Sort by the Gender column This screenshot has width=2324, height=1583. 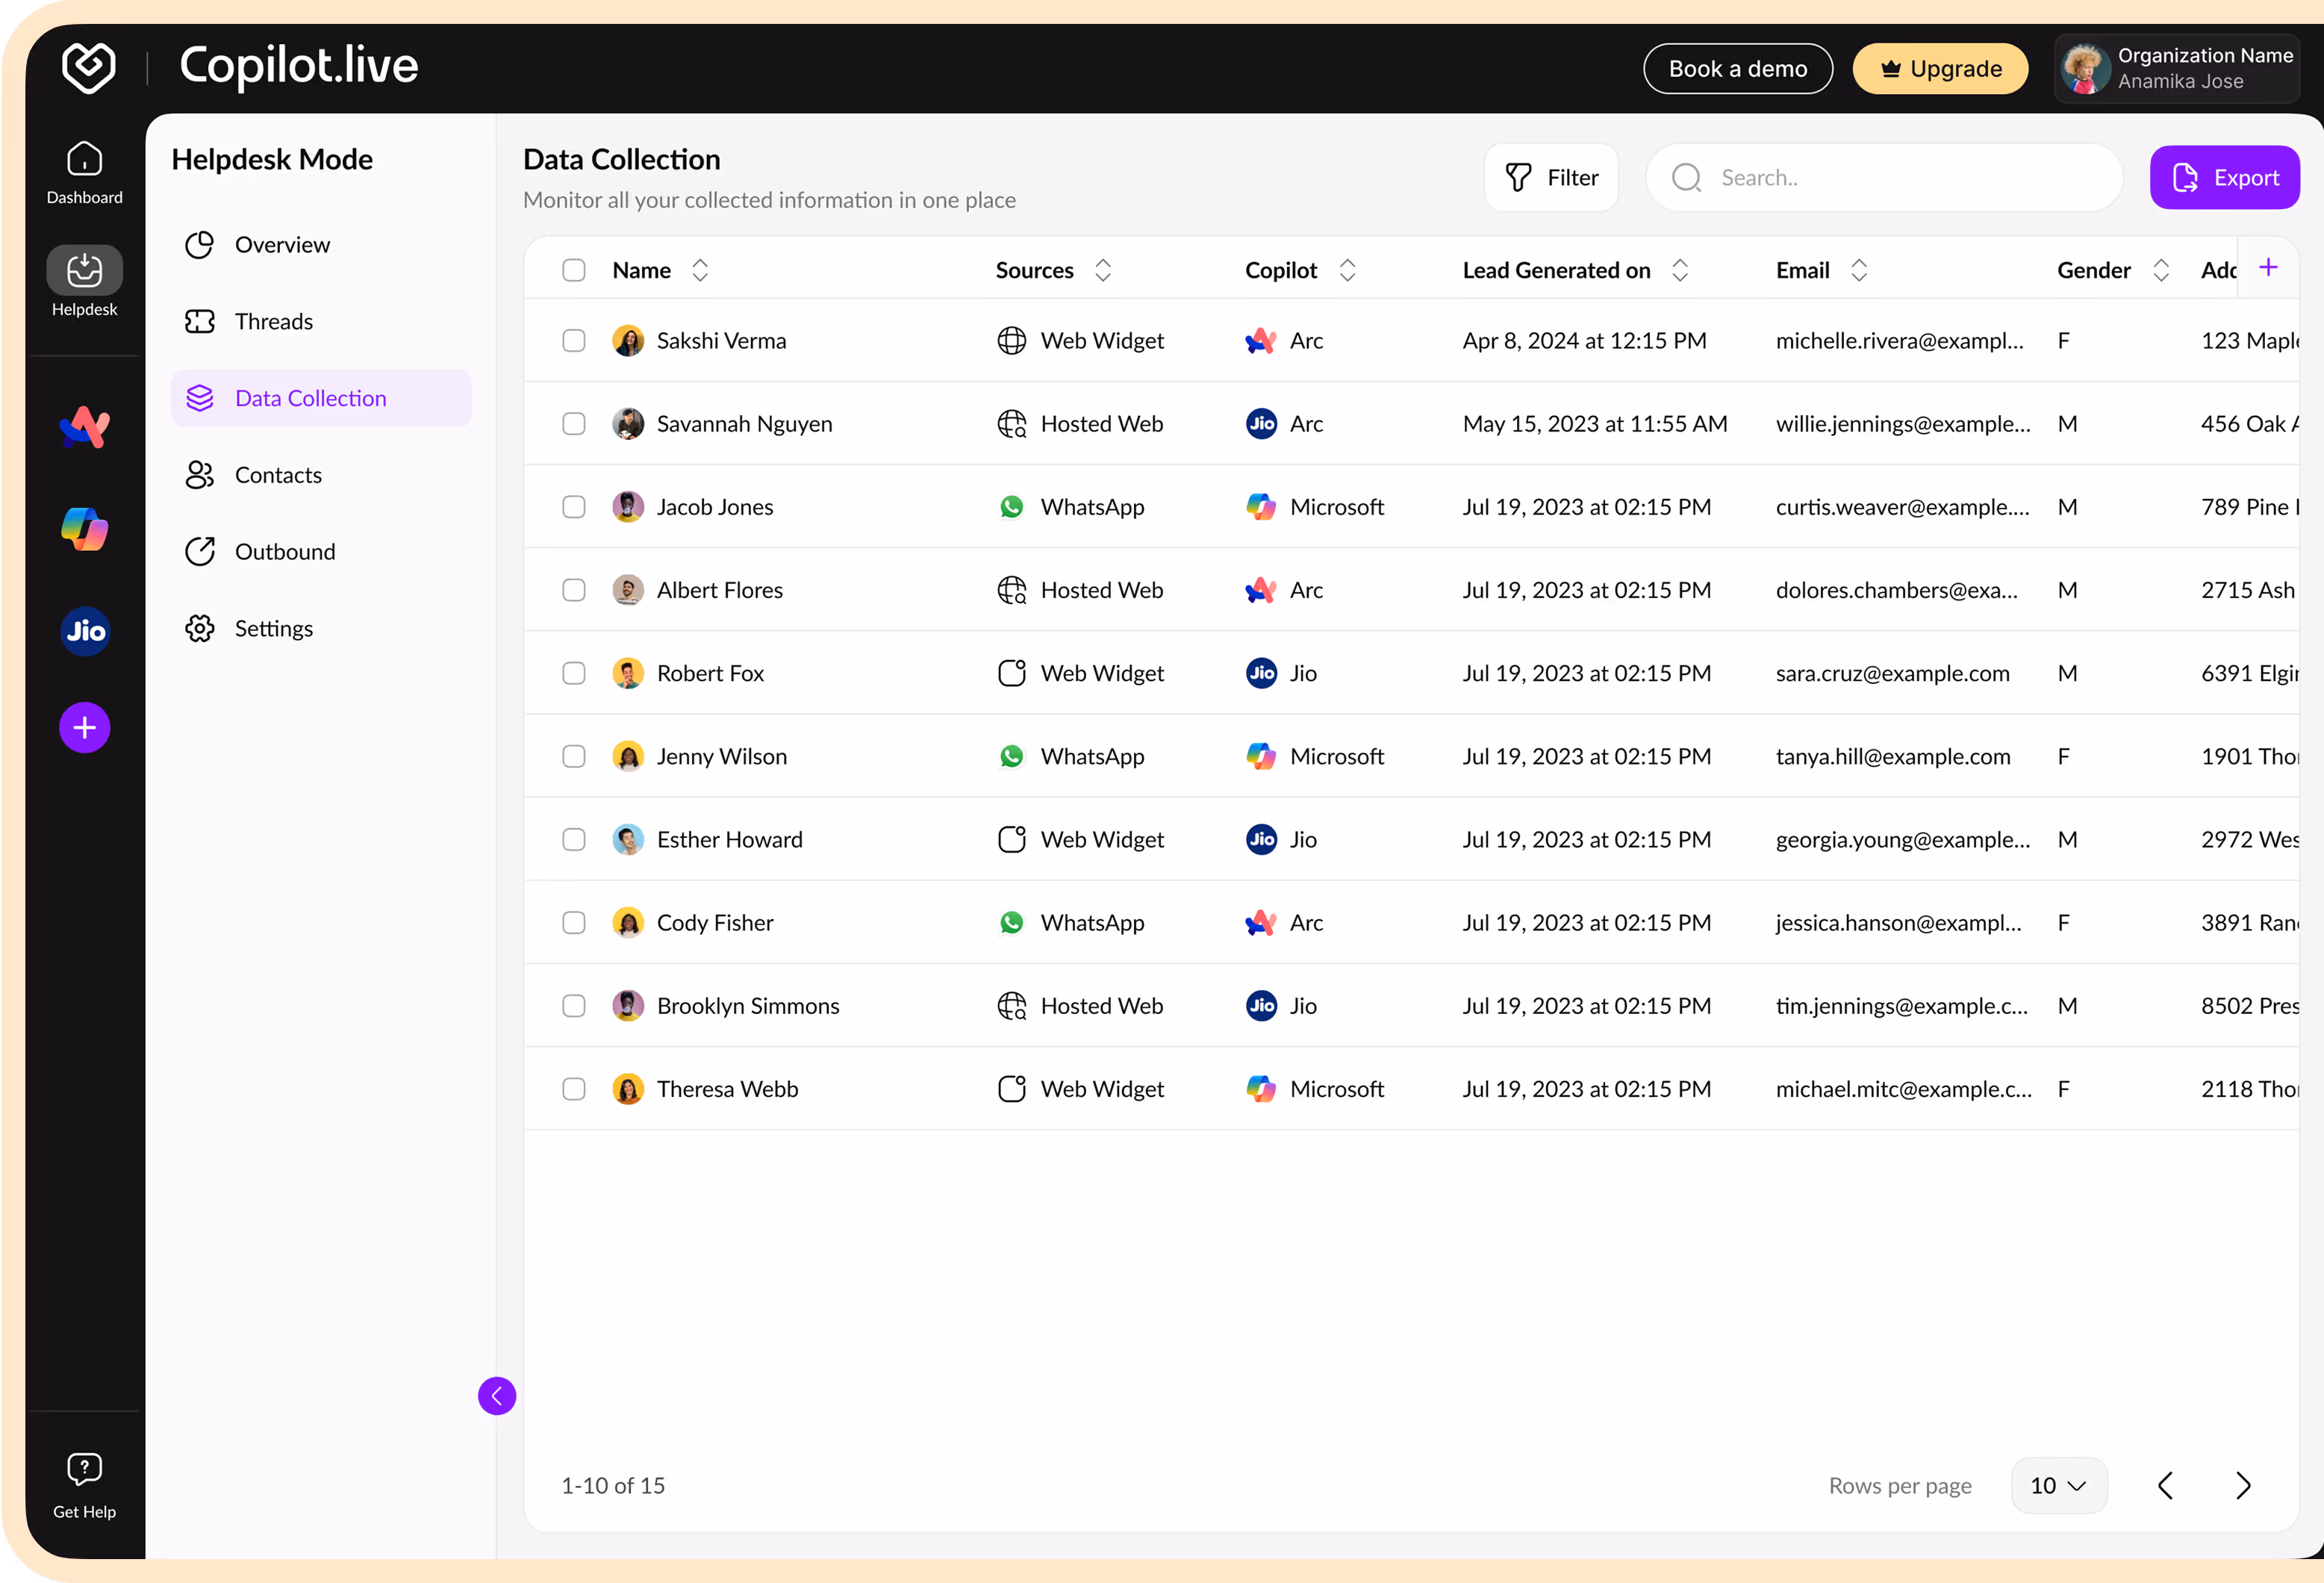click(x=2161, y=270)
